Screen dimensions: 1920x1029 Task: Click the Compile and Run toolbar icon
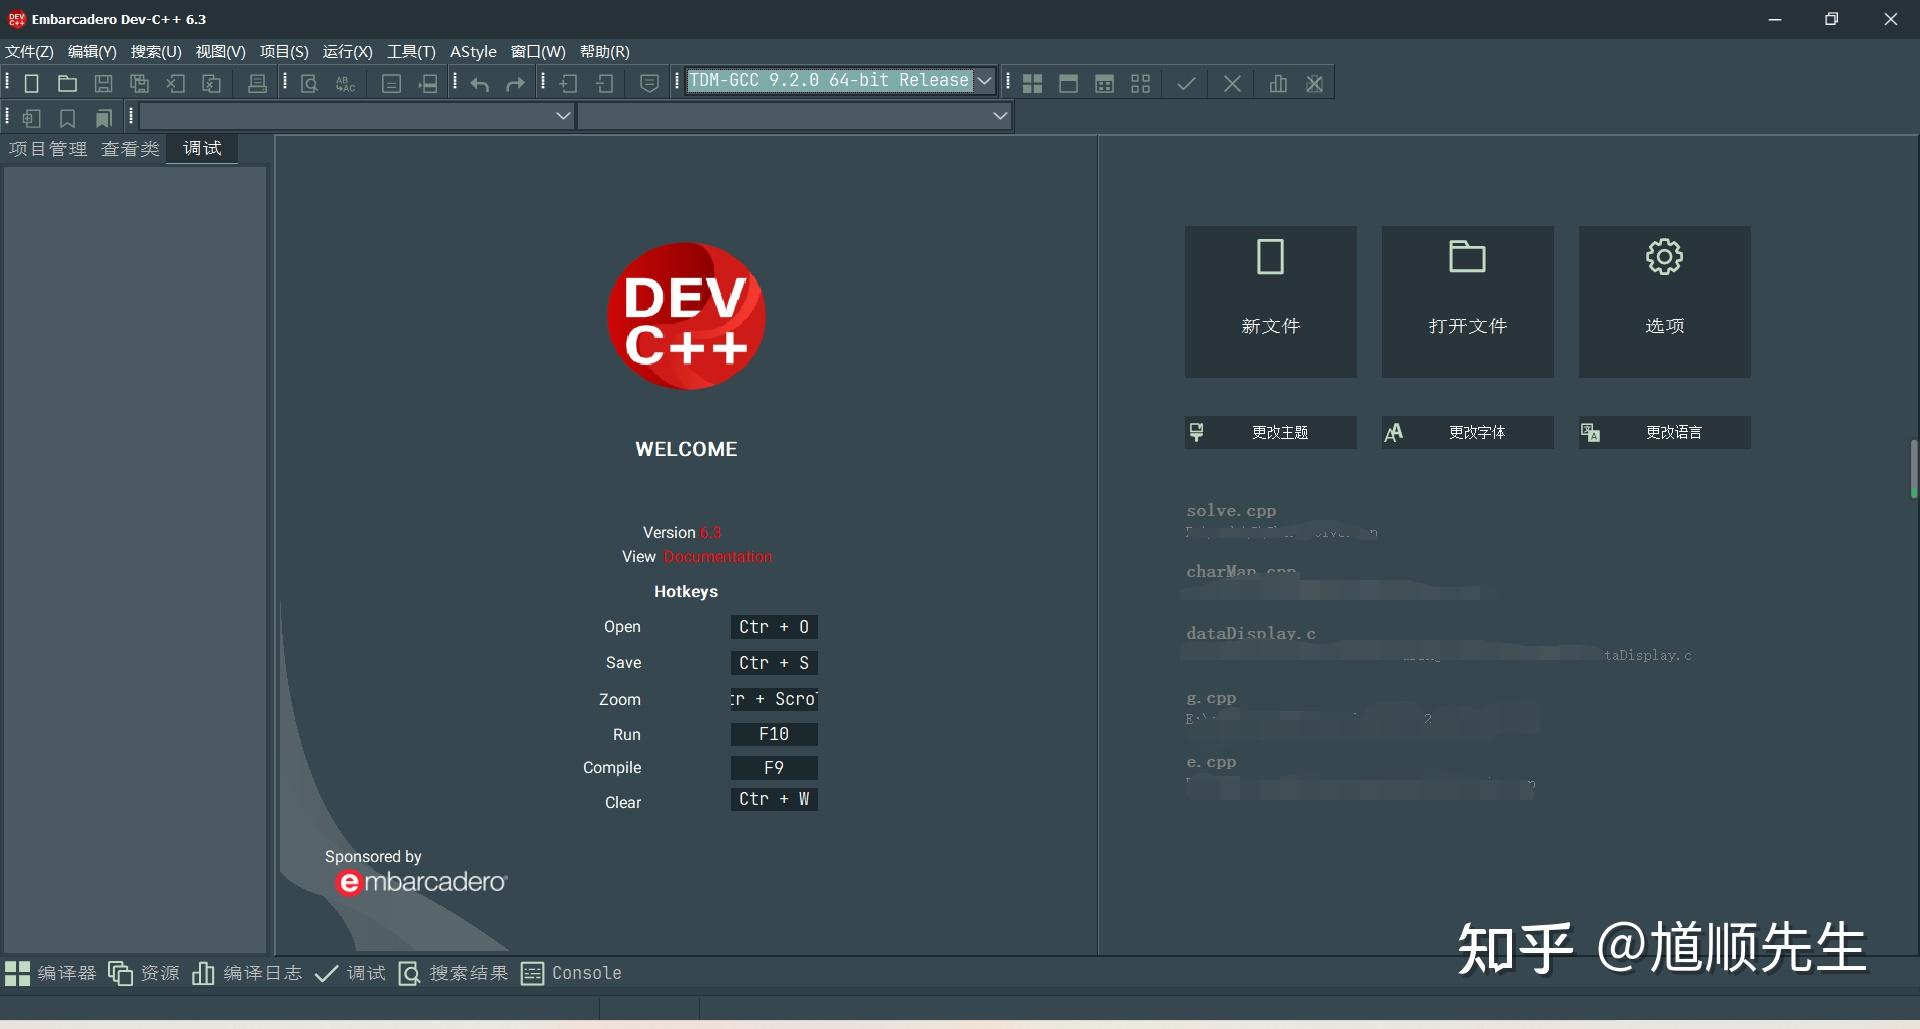[x=1105, y=84]
